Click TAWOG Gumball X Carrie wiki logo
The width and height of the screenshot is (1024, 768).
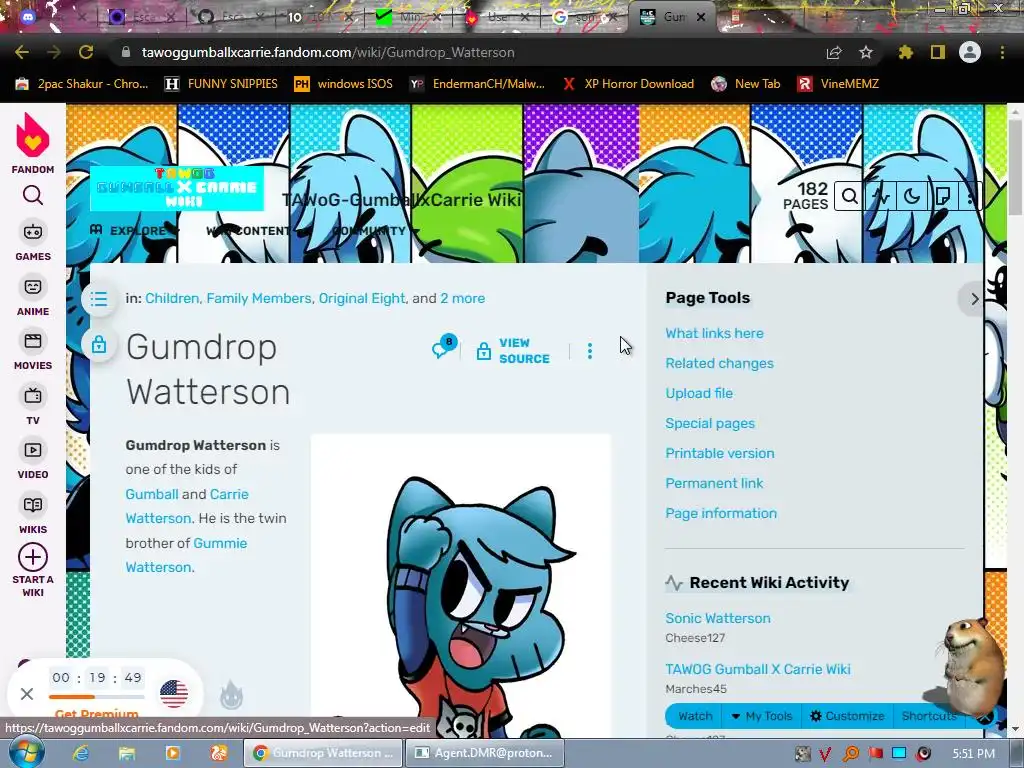[176, 188]
